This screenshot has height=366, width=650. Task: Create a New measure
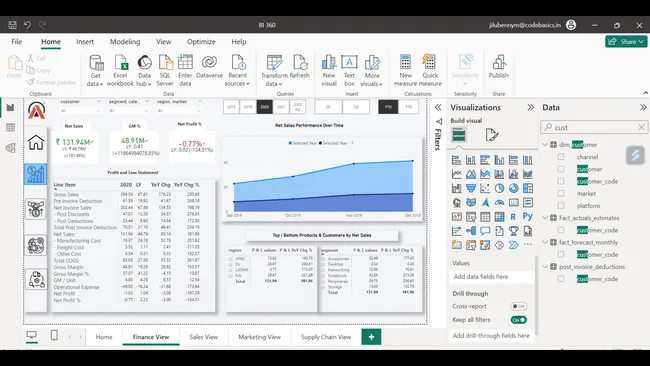pyautogui.click(x=405, y=71)
